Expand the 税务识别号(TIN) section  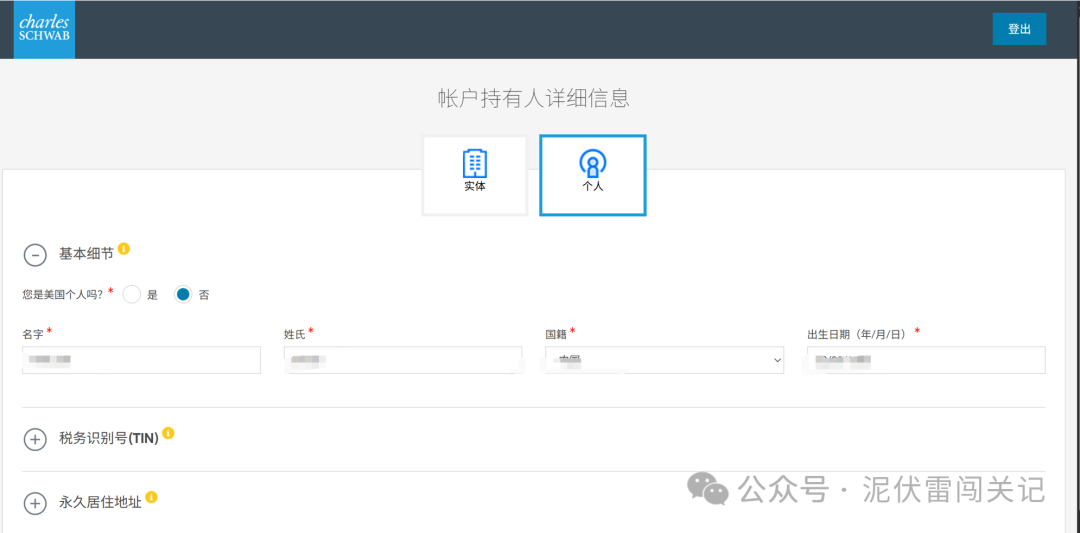pyautogui.click(x=34, y=439)
